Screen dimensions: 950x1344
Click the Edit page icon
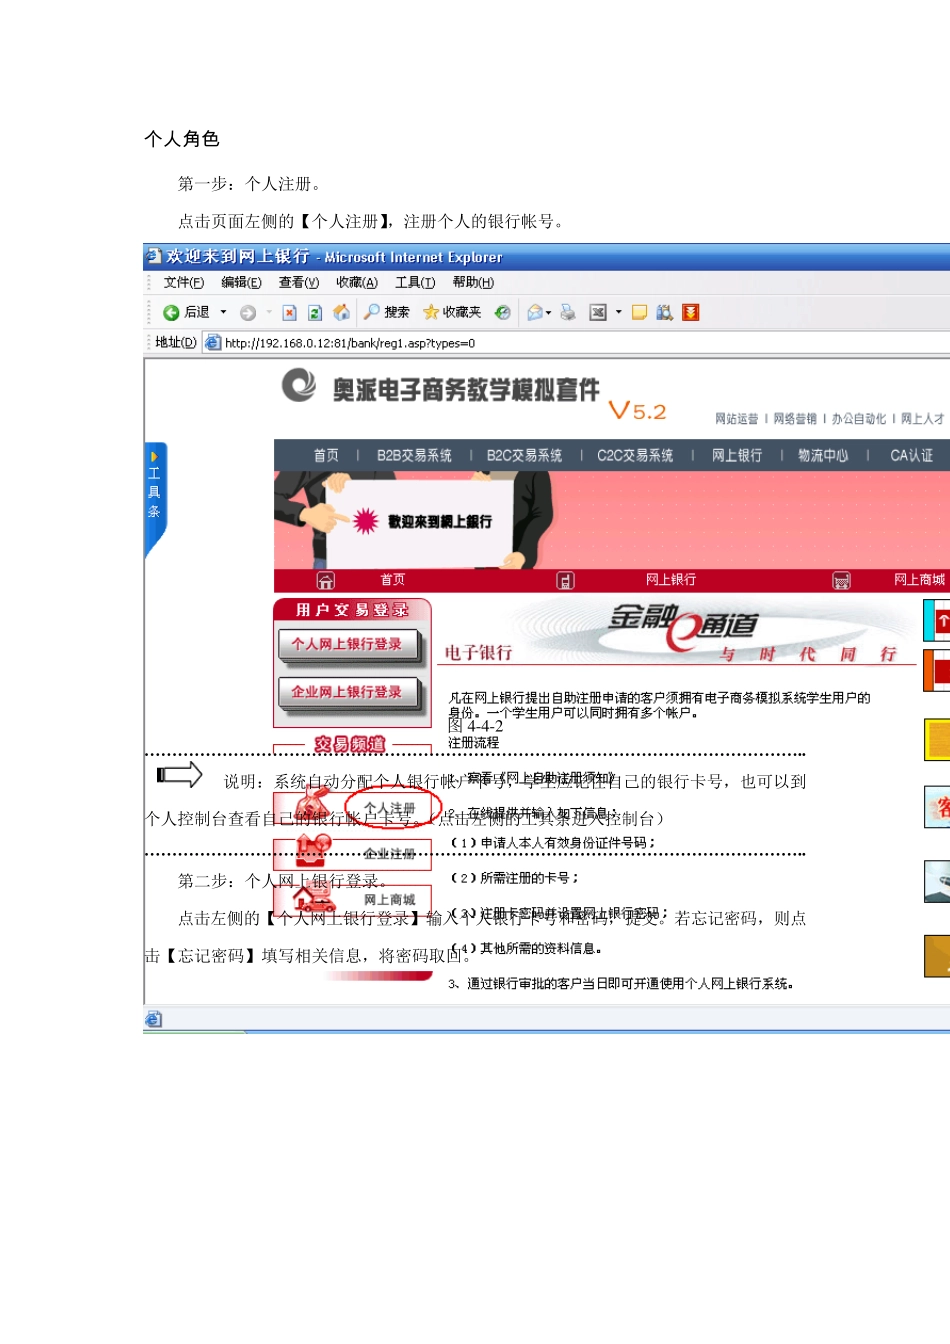coord(598,313)
